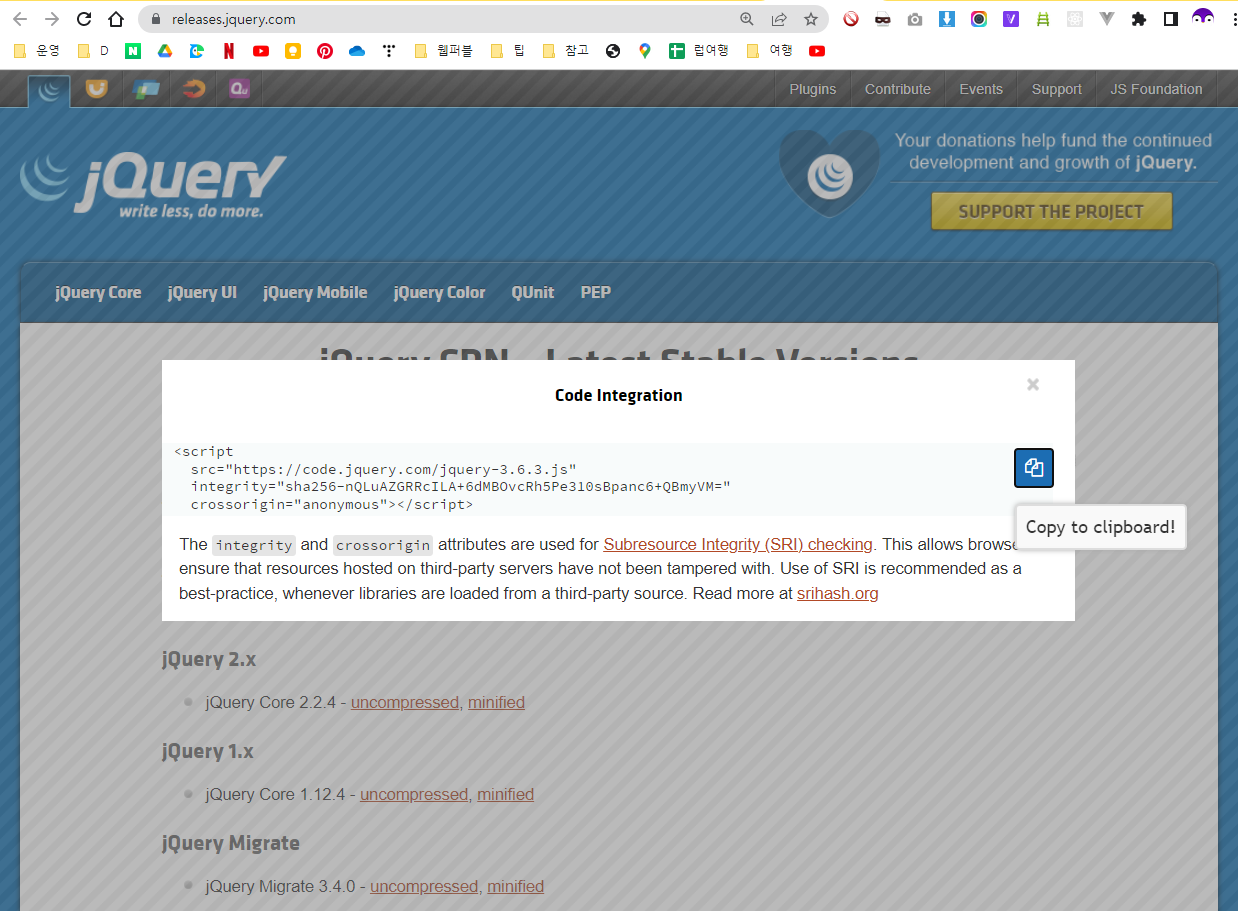1238x911 pixels.
Task: Open the colorful circle extension
Action: (x=979, y=19)
